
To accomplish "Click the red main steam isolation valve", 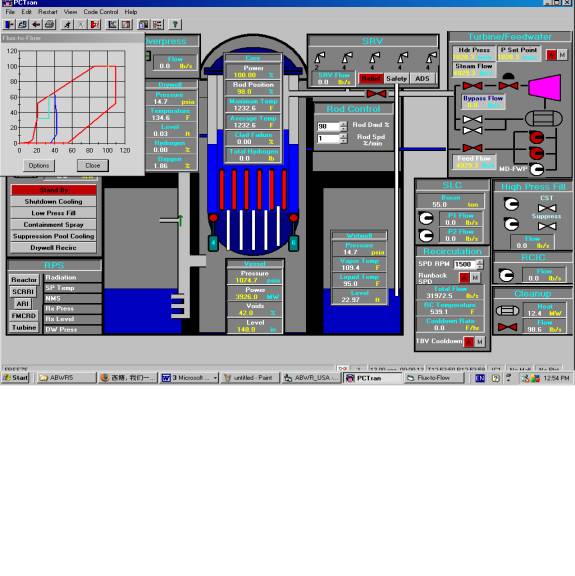I will pos(376,94).
